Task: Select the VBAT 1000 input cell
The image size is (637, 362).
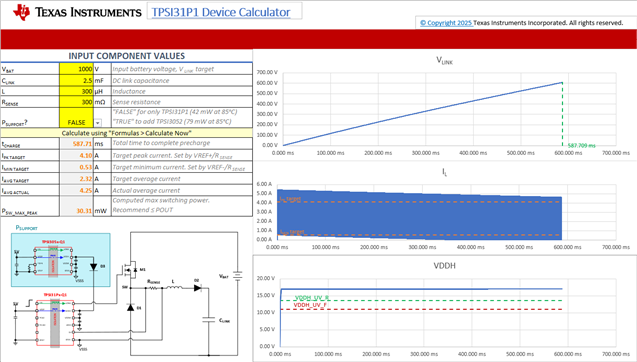Action: (76, 69)
